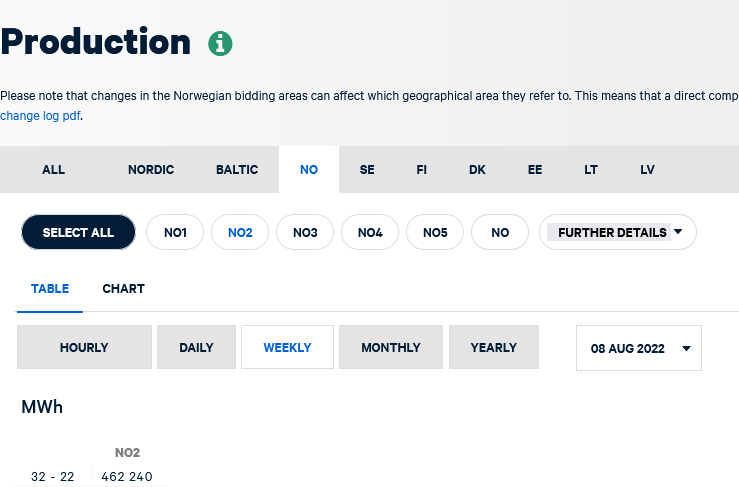The image size is (739, 487).
Task: Toggle the NO3 bidding area
Action: [305, 232]
